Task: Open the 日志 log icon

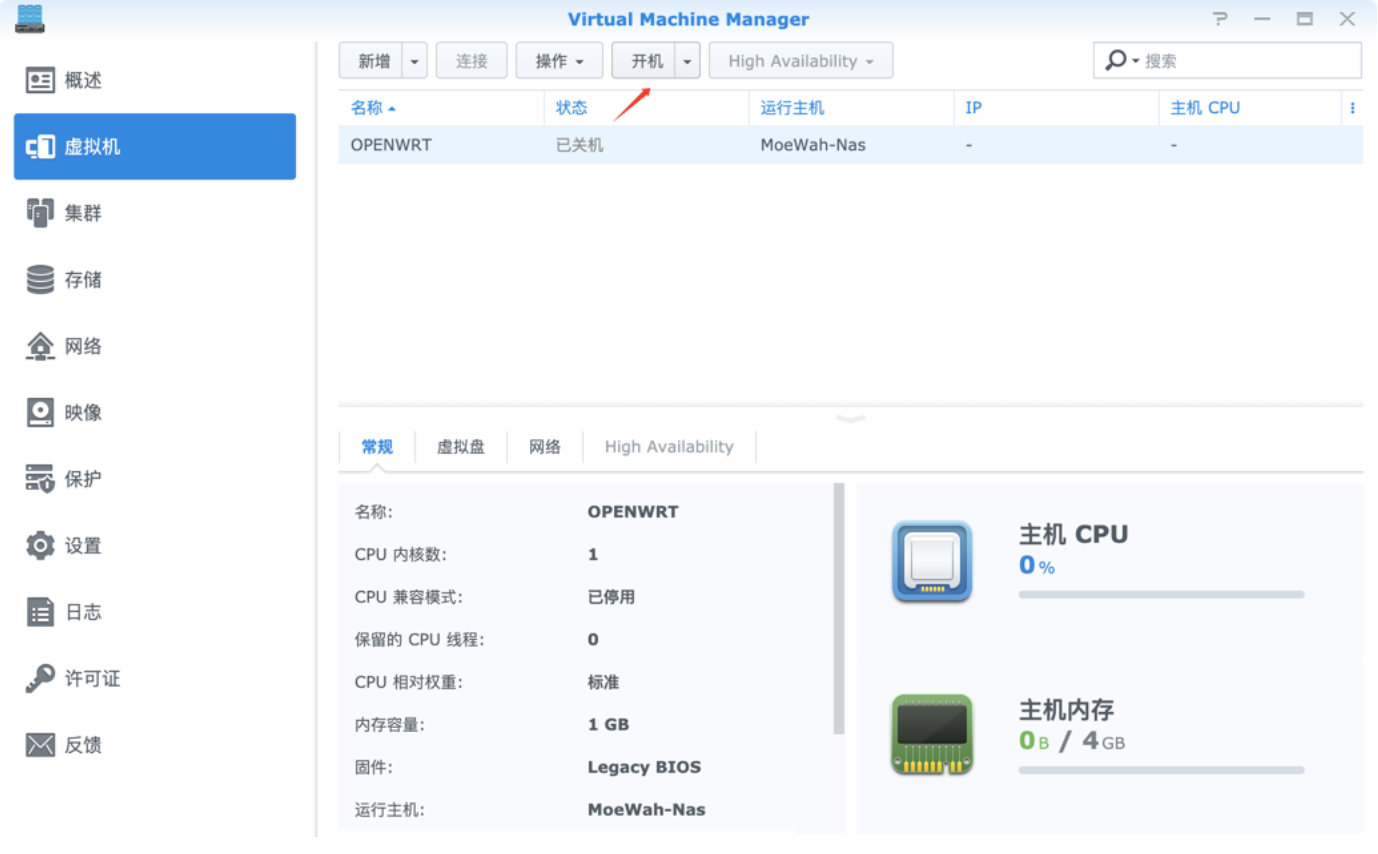Action: [40, 612]
